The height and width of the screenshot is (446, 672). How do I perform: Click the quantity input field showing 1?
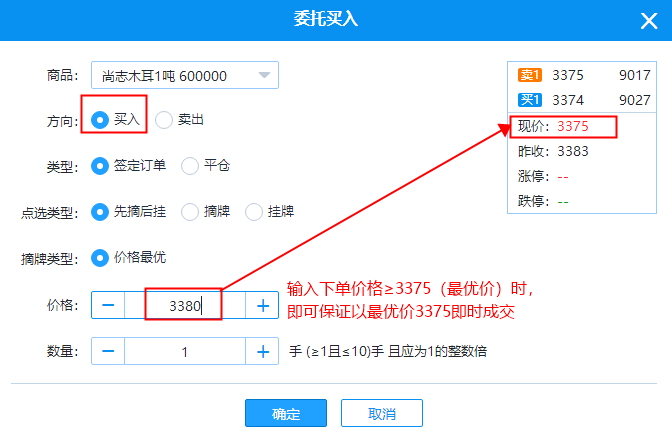185,351
